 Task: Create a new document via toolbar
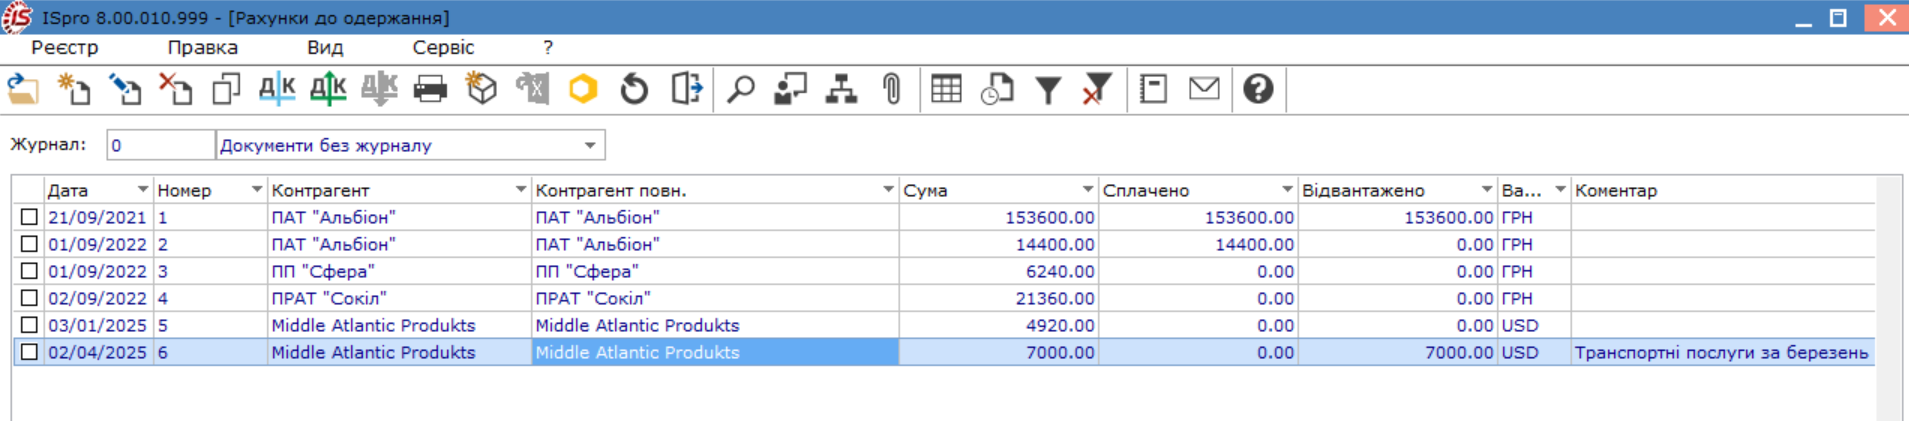[74, 90]
